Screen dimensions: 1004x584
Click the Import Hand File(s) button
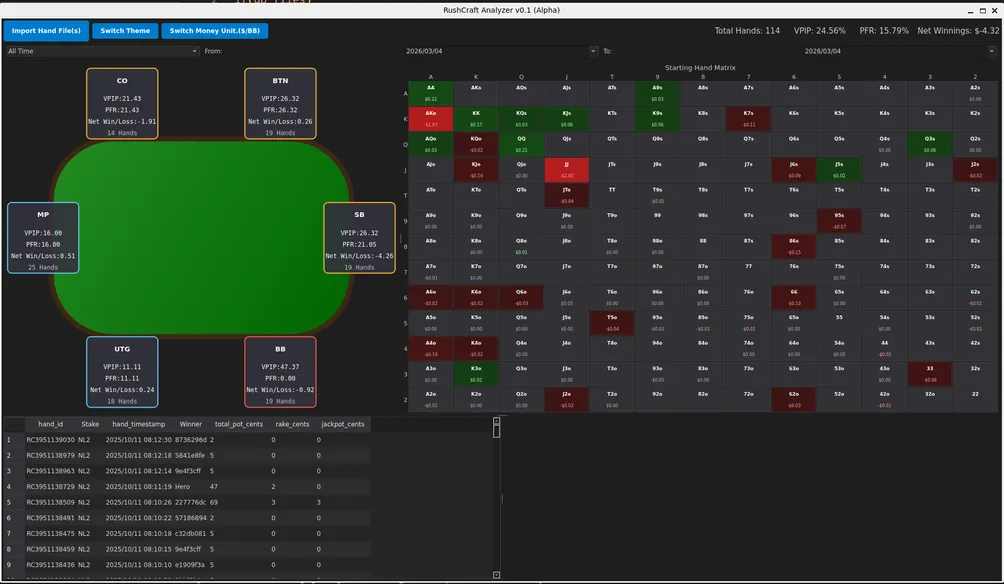[46, 31]
